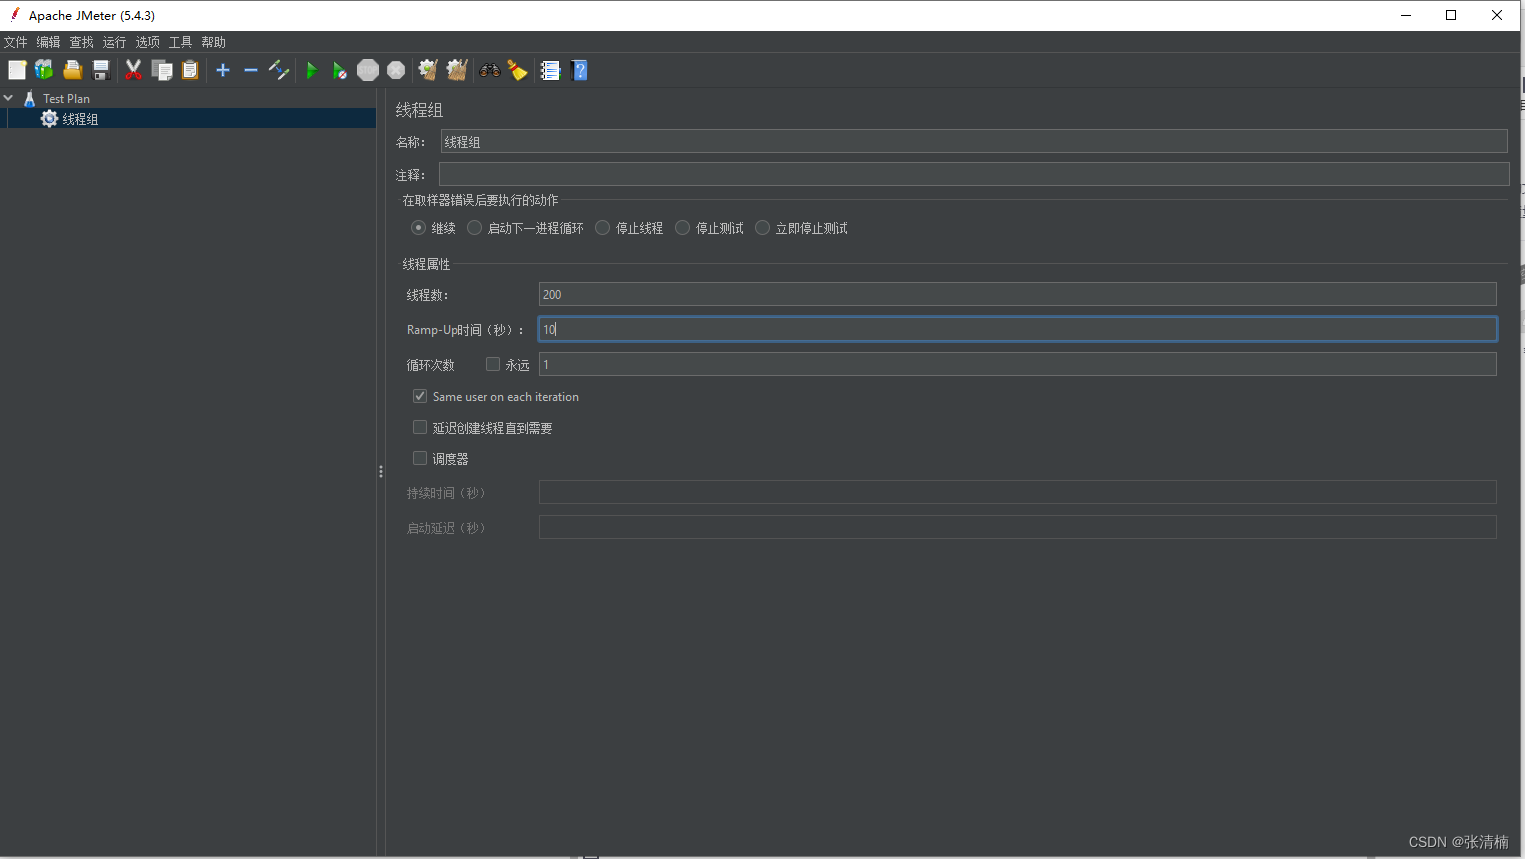Open the 工具 menu
The image size is (1525, 859).
click(x=180, y=42)
